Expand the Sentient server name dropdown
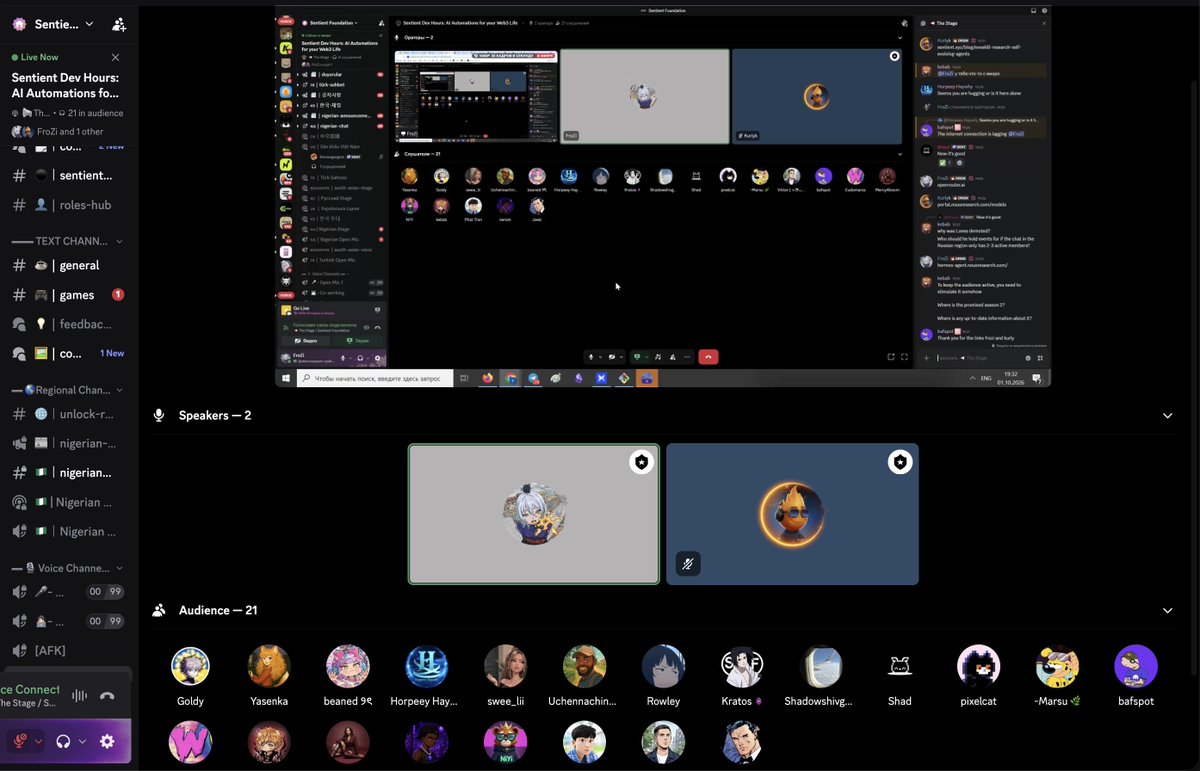This screenshot has width=1200, height=771. coord(90,24)
